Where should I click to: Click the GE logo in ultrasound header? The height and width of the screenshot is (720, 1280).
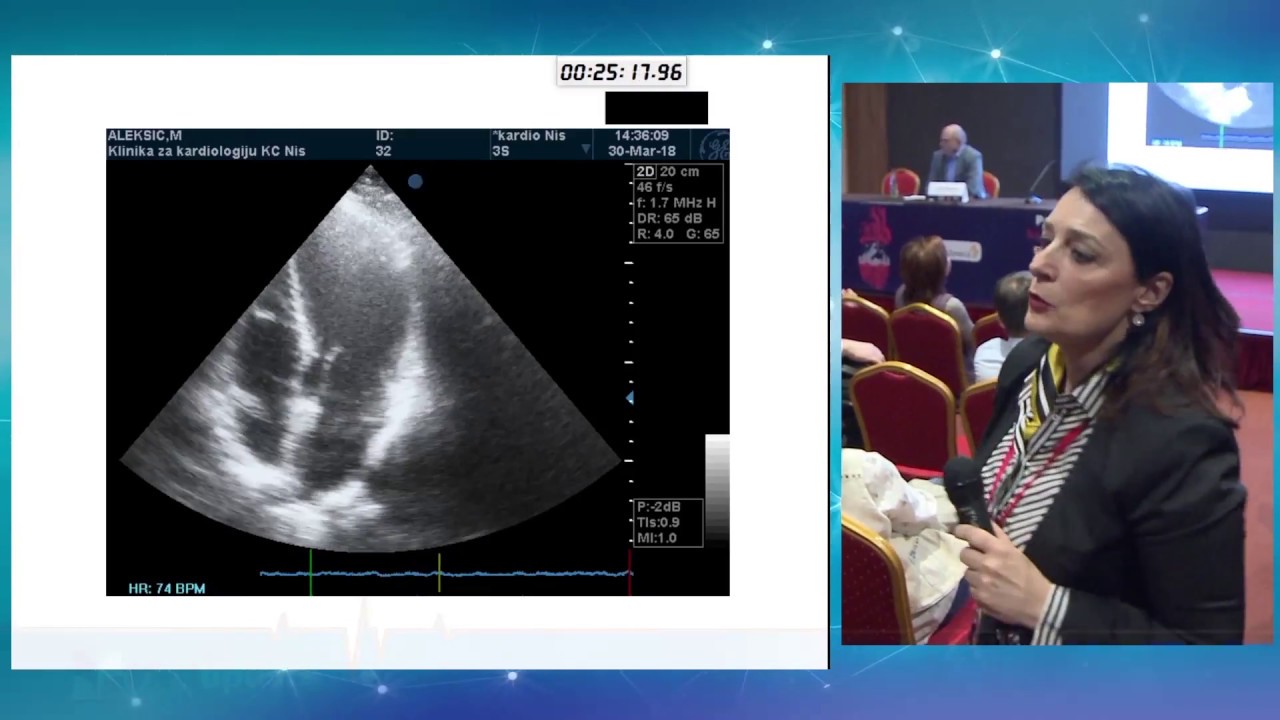[714, 145]
